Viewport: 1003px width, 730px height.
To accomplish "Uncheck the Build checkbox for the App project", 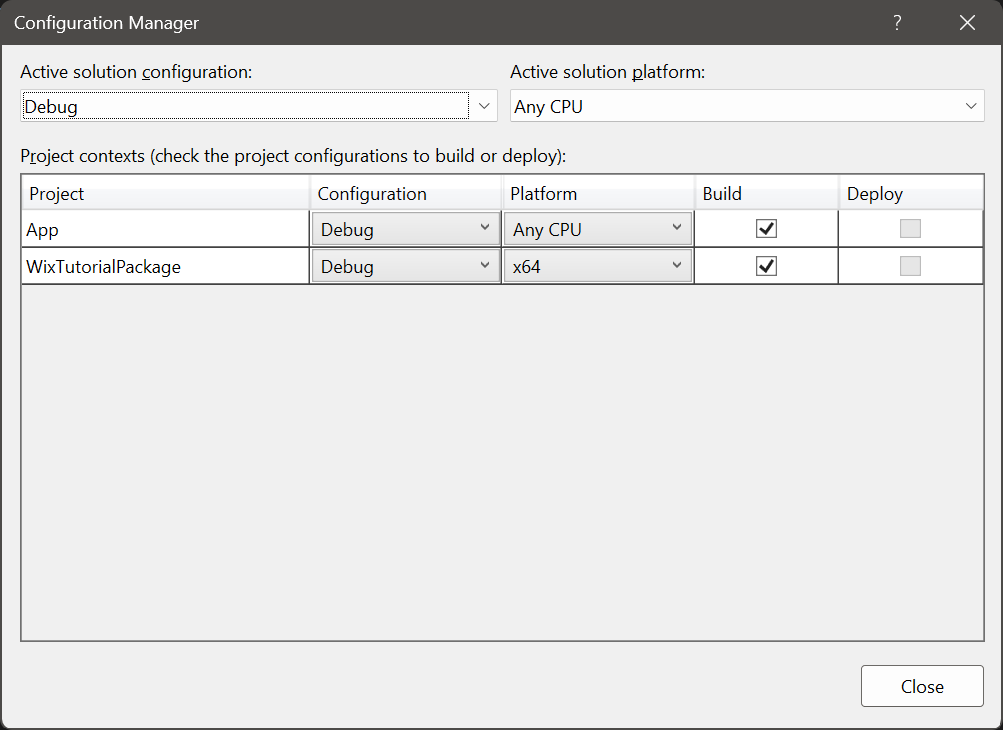I will click(x=765, y=228).
